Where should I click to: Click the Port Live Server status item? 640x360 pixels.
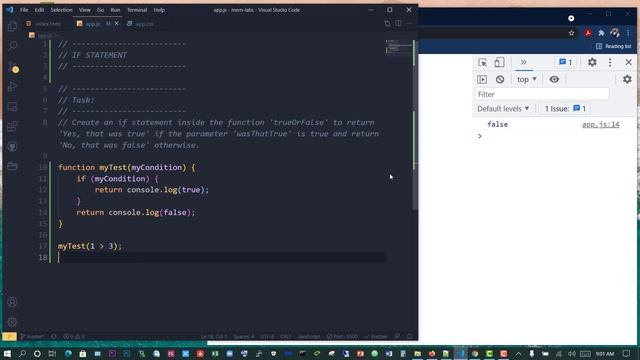coord(342,337)
